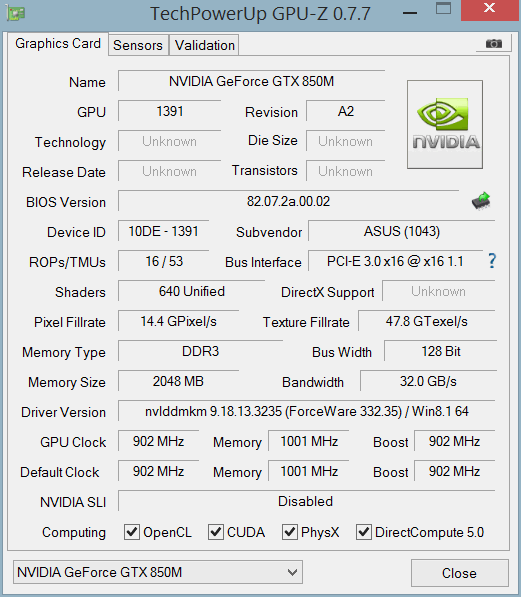Image resolution: width=521 pixels, height=597 pixels.
Task: Take a screenshot with the camera icon
Action: pos(494,43)
